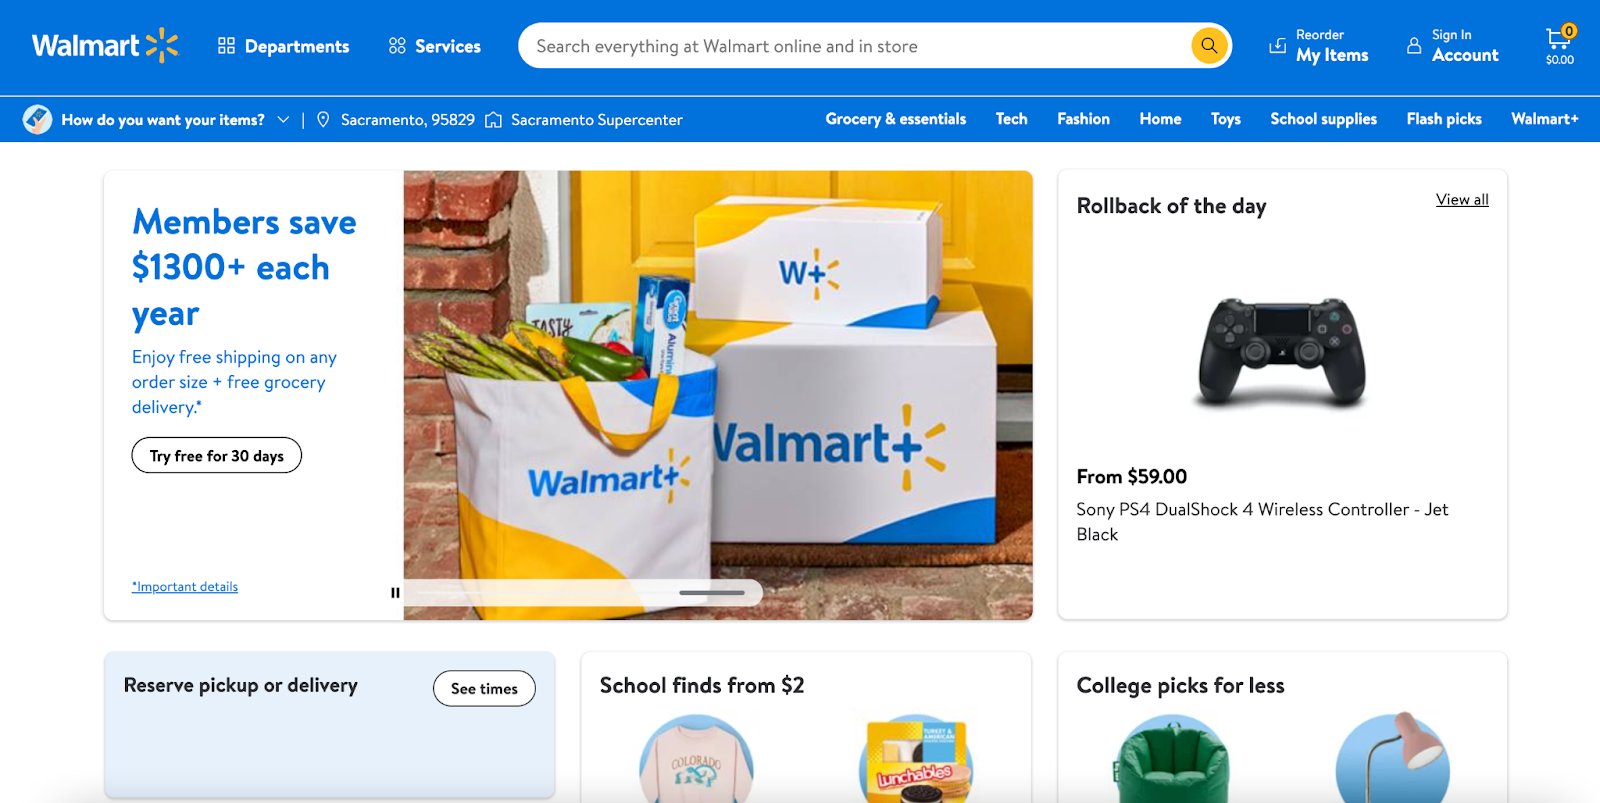Open the shopping cart icon

(1559, 38)
